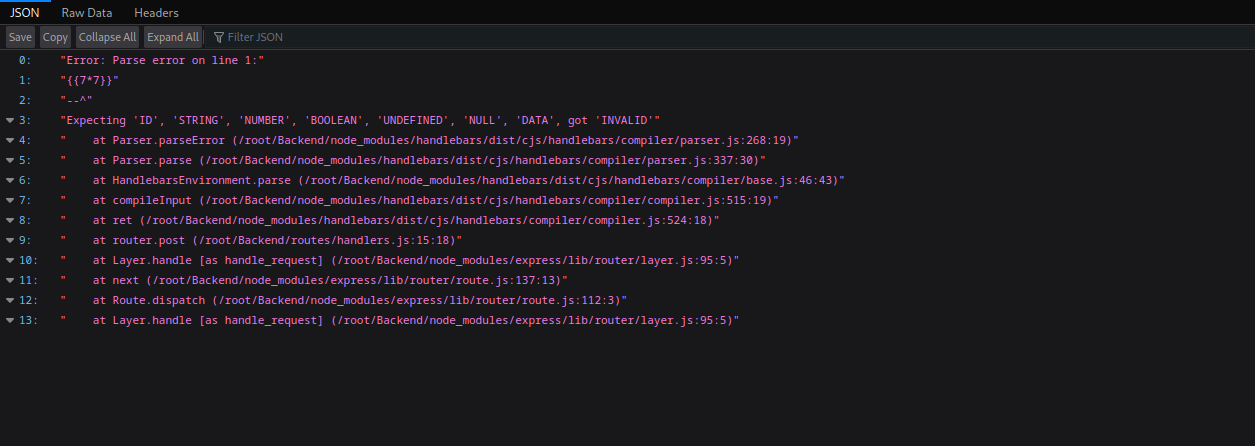Toggle the arrow beside row 9 router.post
1255x446 pixels.
click(x=10, y=240)
